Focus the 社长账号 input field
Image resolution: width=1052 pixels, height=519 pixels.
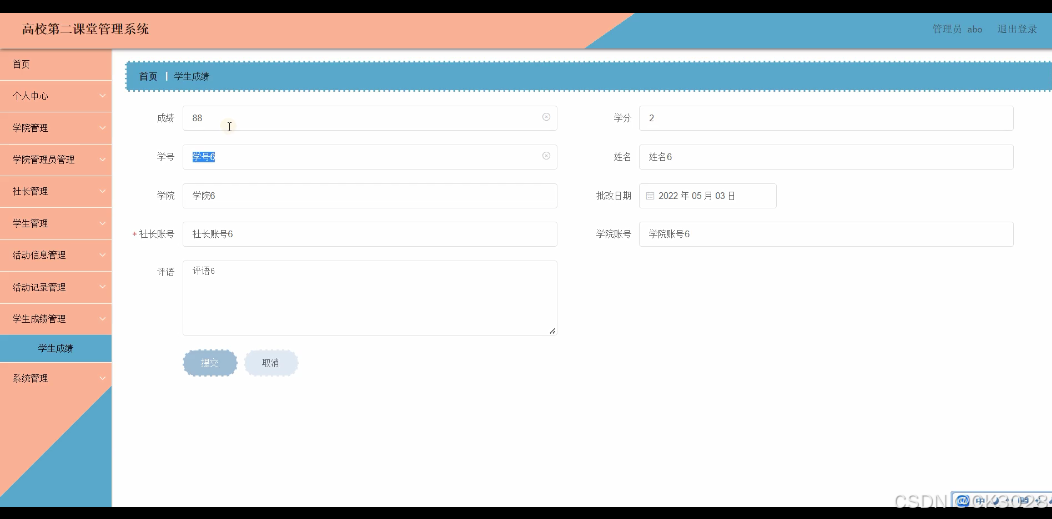pyautogui.click(x=370, y=234)
